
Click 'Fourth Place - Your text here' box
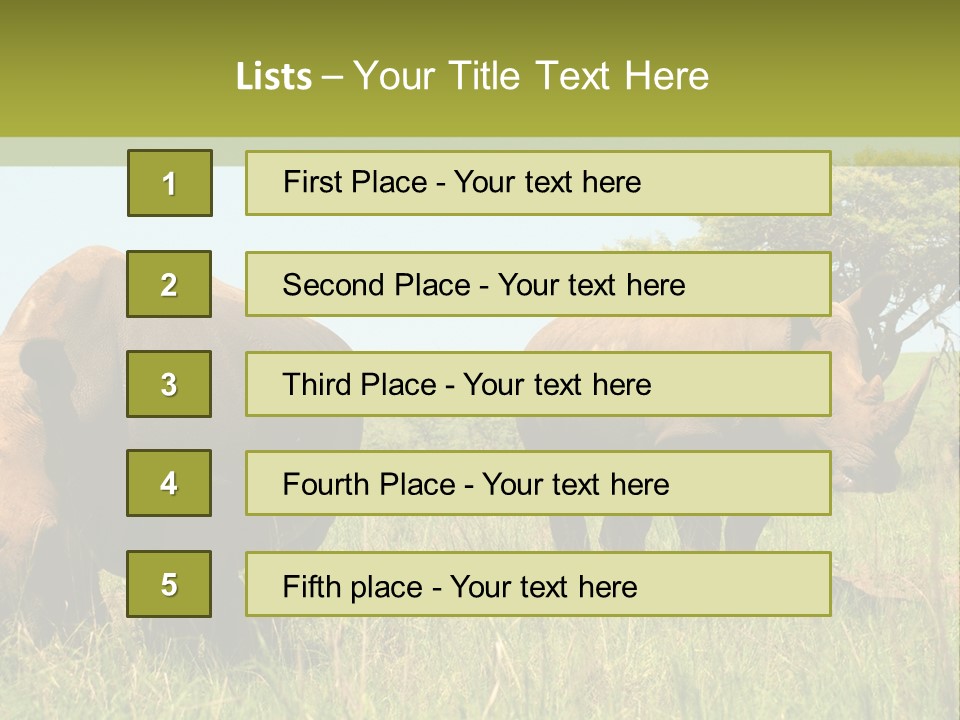(x=538, y=483)
